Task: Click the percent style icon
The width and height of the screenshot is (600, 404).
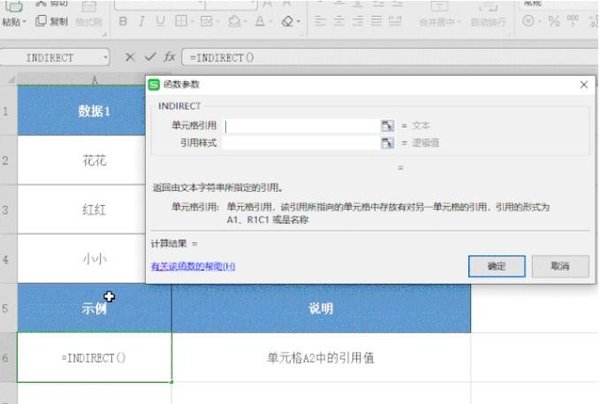Action: (554, 21)
